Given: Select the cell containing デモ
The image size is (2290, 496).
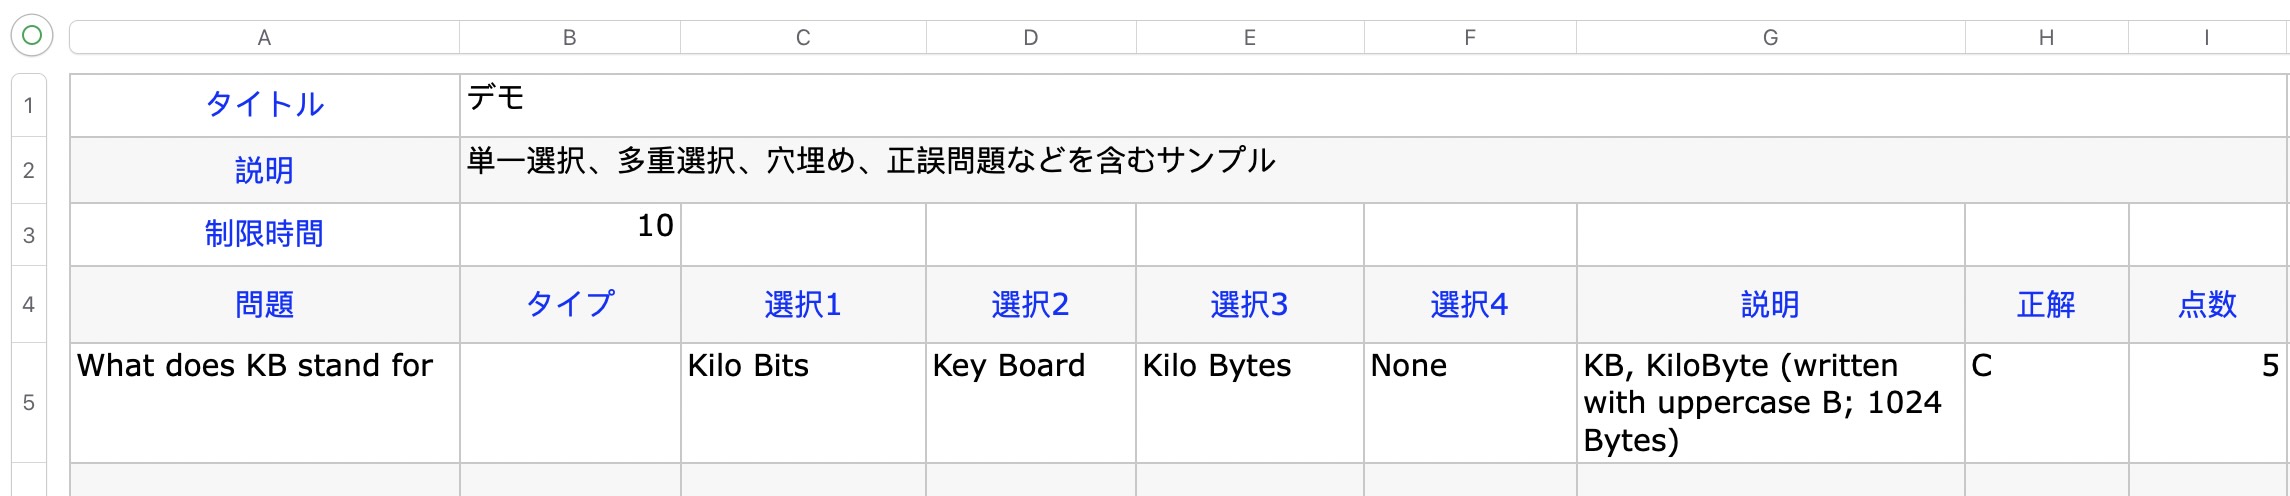Looking at the screenshot, I should point(1372,105).
